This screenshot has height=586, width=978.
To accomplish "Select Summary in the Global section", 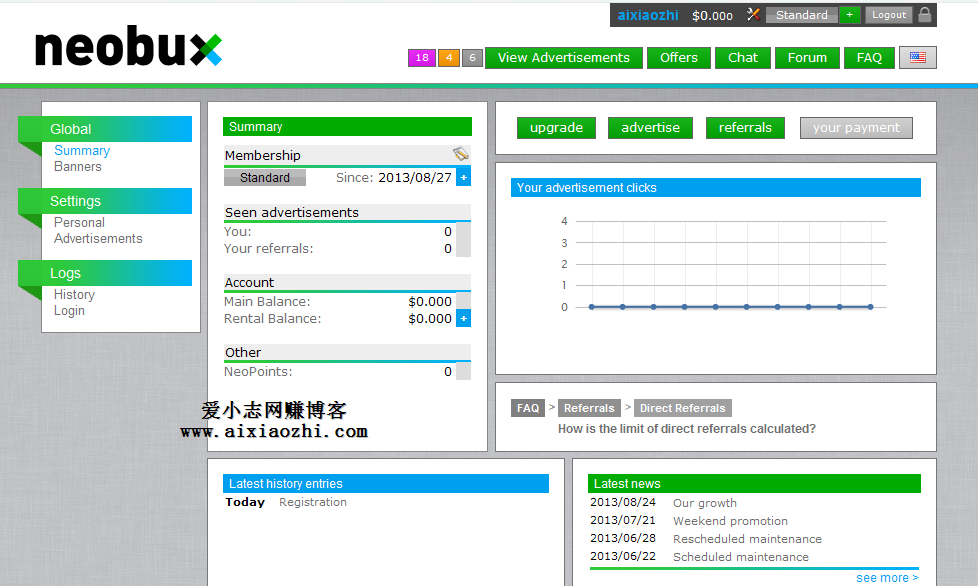I will coord(82,150).
